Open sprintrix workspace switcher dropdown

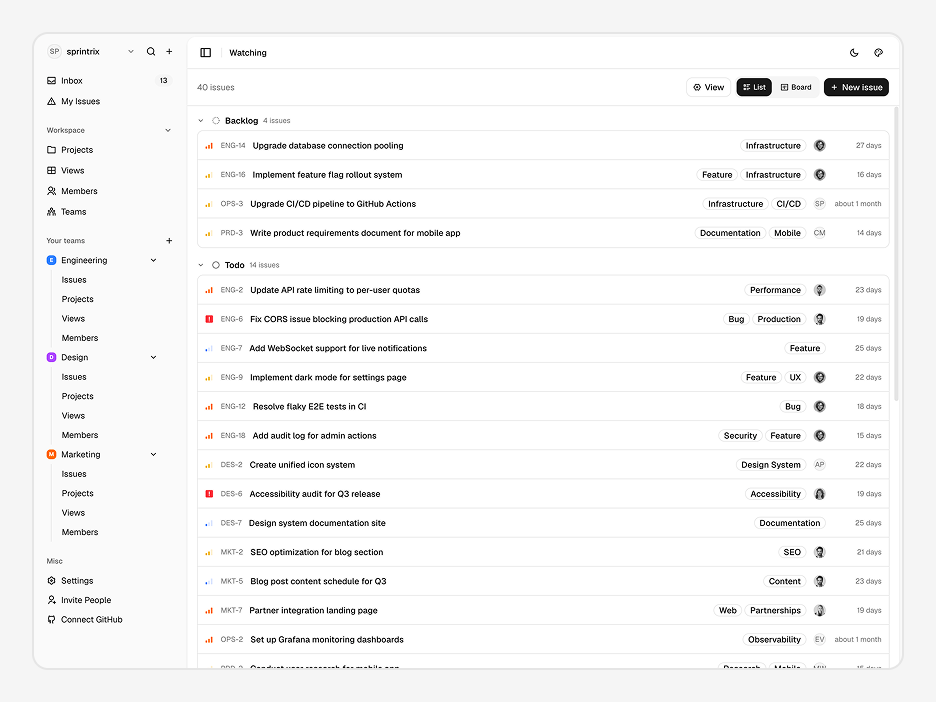[131, 51]
